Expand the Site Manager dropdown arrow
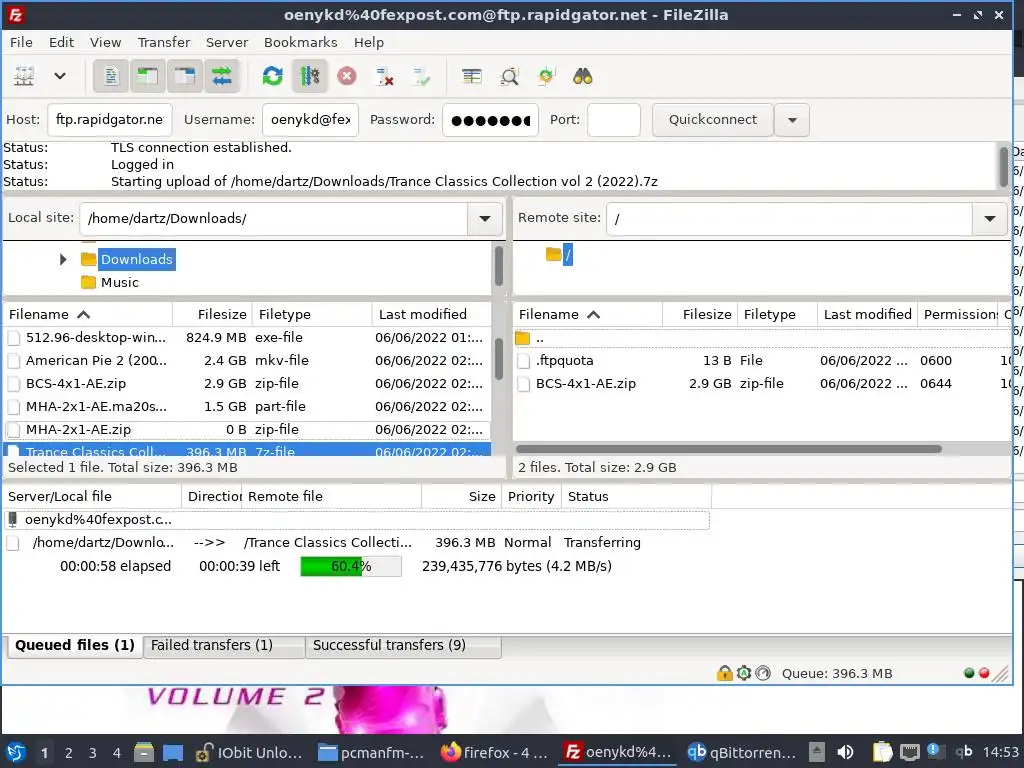This screenshot has height=768, width=1024. (59, 76)
